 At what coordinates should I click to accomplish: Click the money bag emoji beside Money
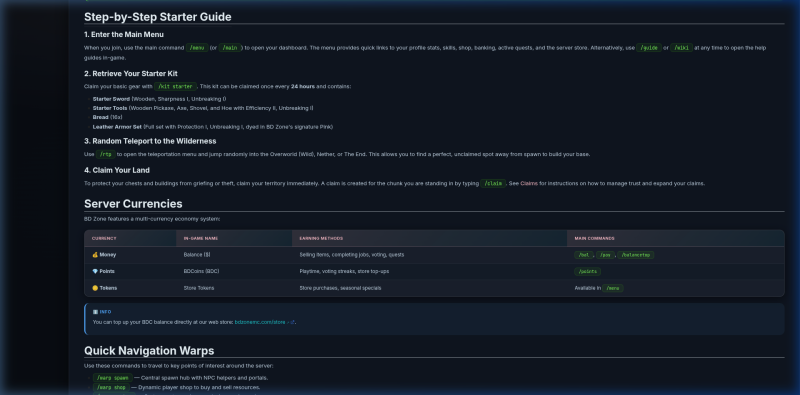click(x=95, y=255)
